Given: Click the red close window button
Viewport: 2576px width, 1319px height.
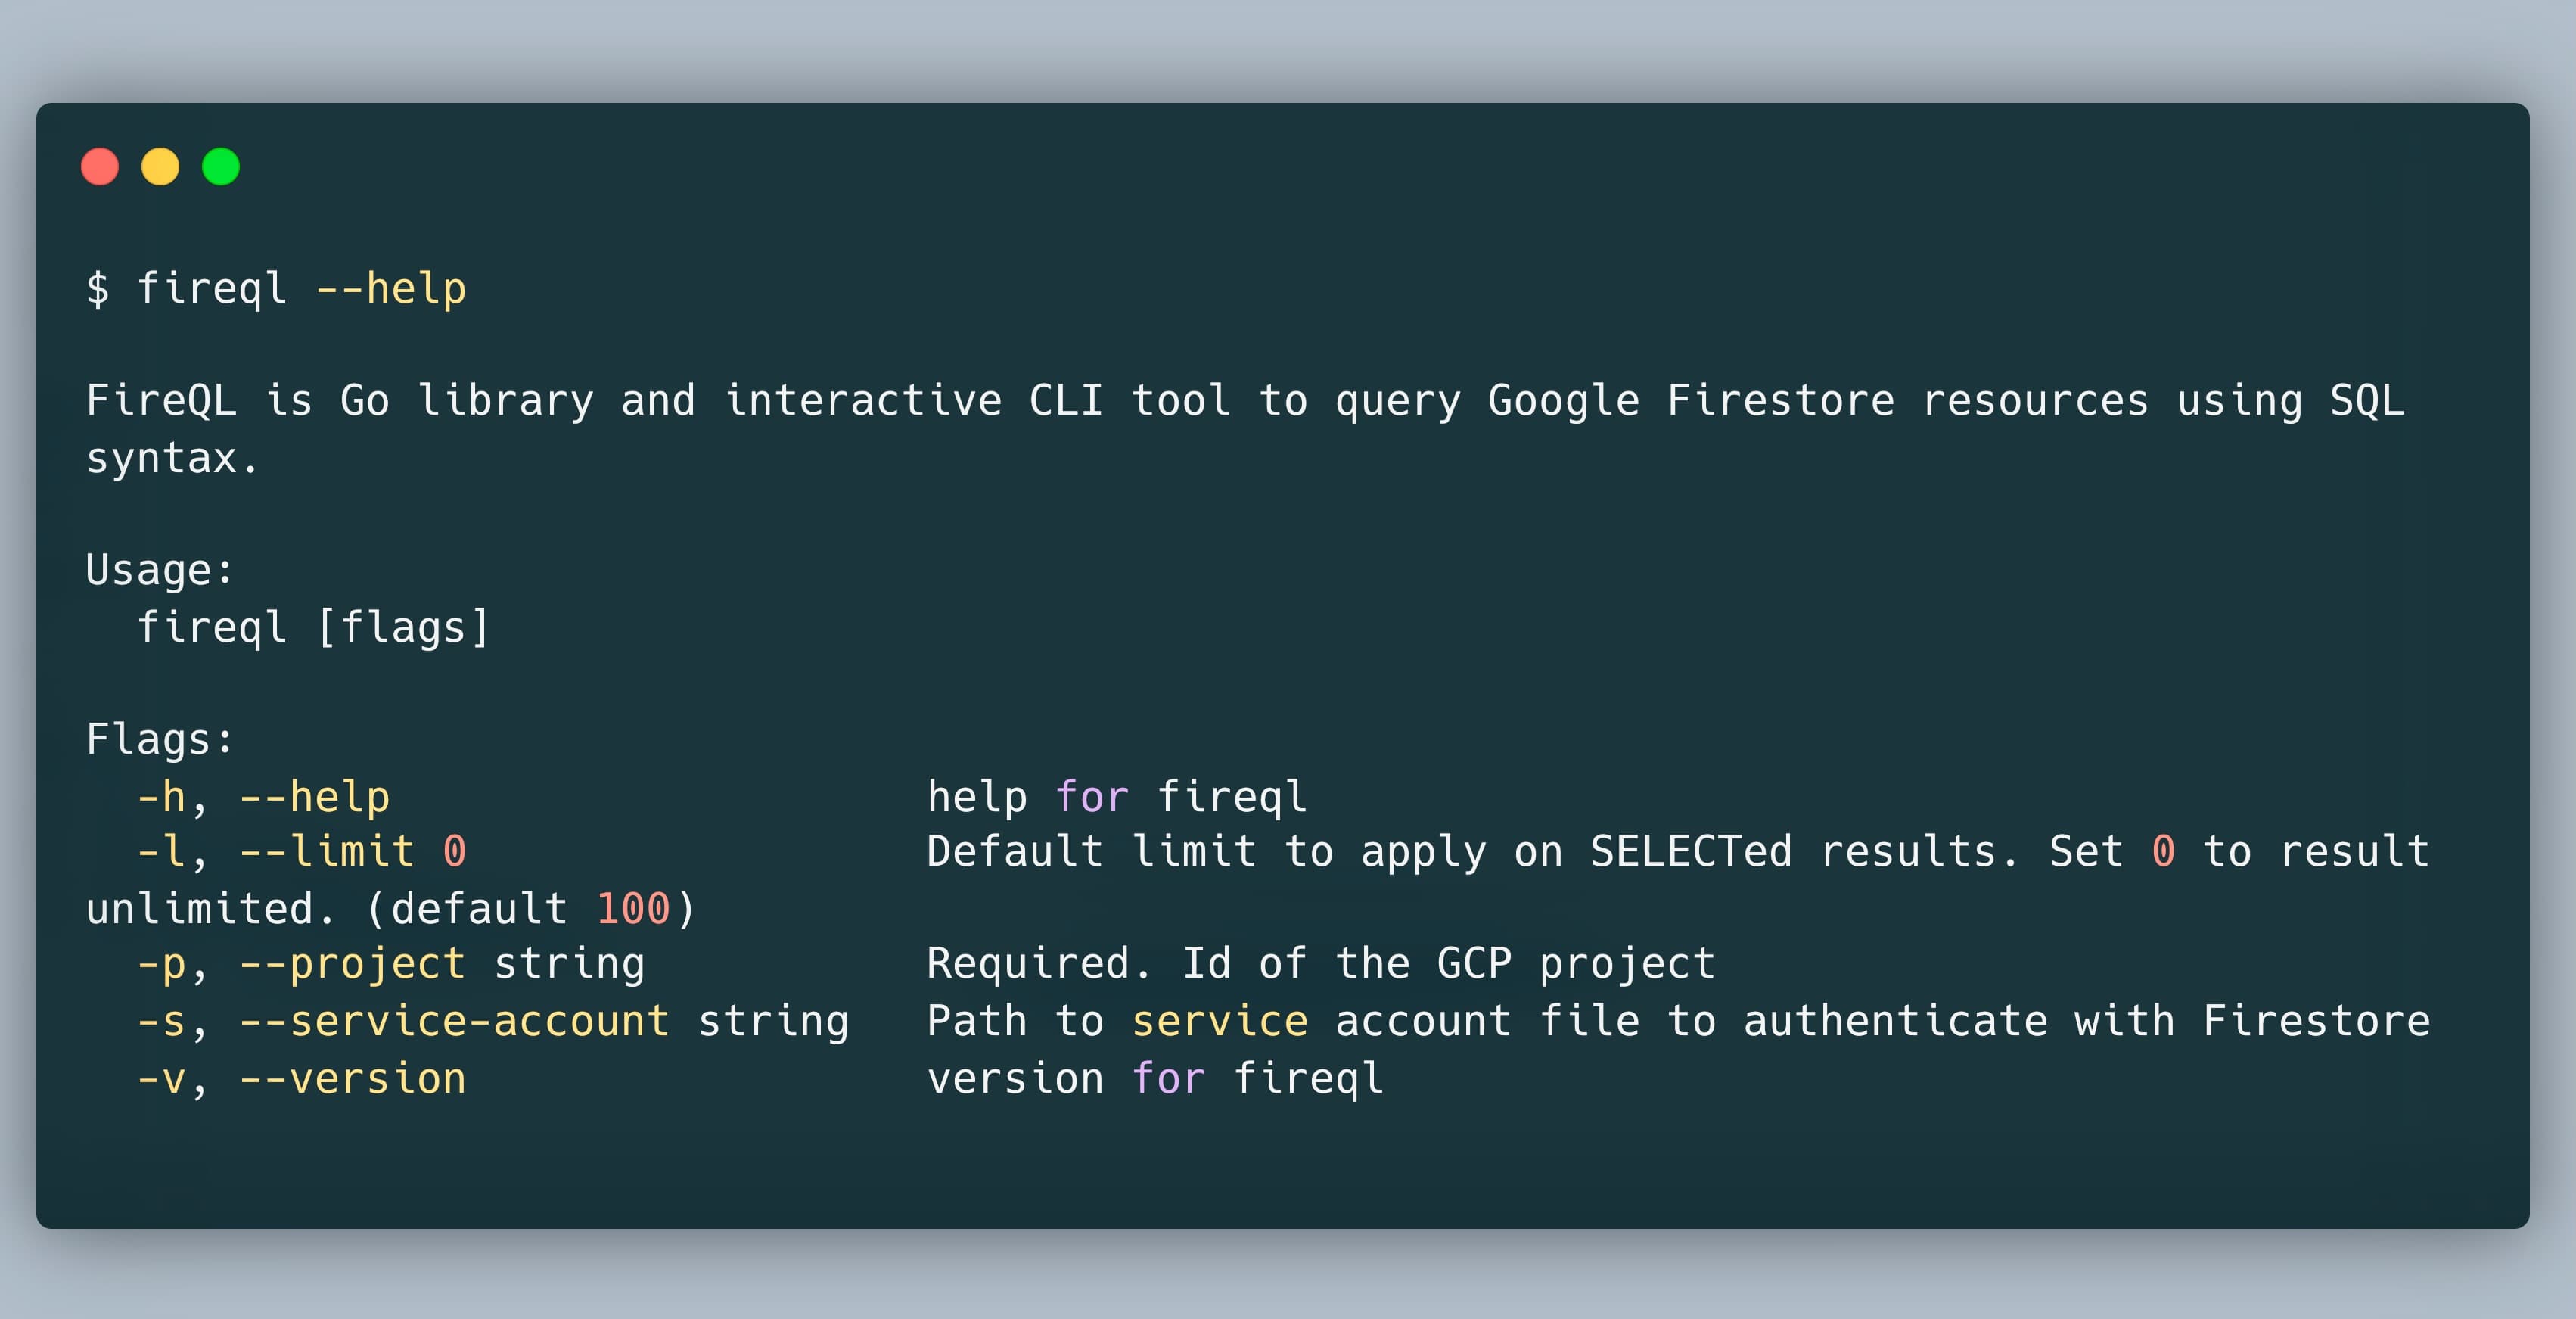Looking at the screenshot, I should [100, 166].
